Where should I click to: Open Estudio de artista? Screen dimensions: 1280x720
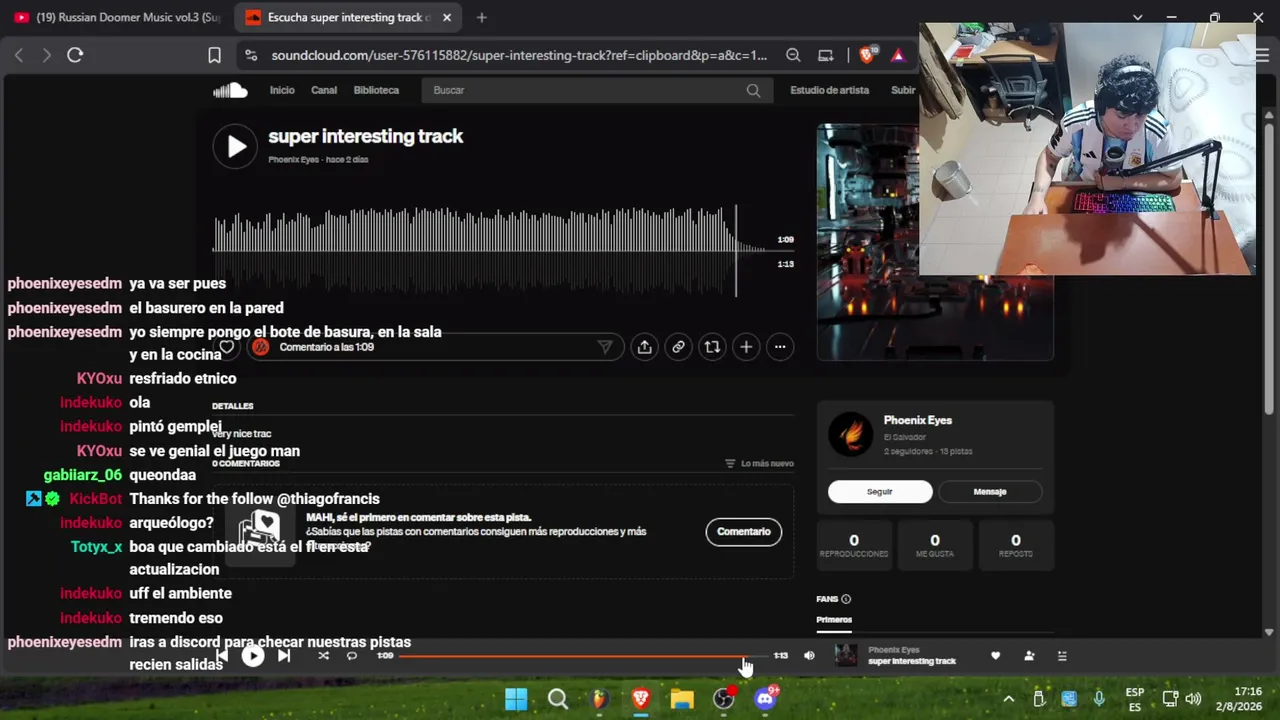(x=829, y=90)
